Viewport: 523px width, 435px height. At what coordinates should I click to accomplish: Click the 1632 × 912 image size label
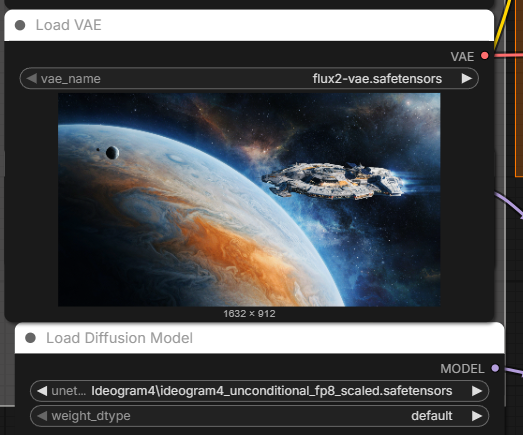coord(249,314)
